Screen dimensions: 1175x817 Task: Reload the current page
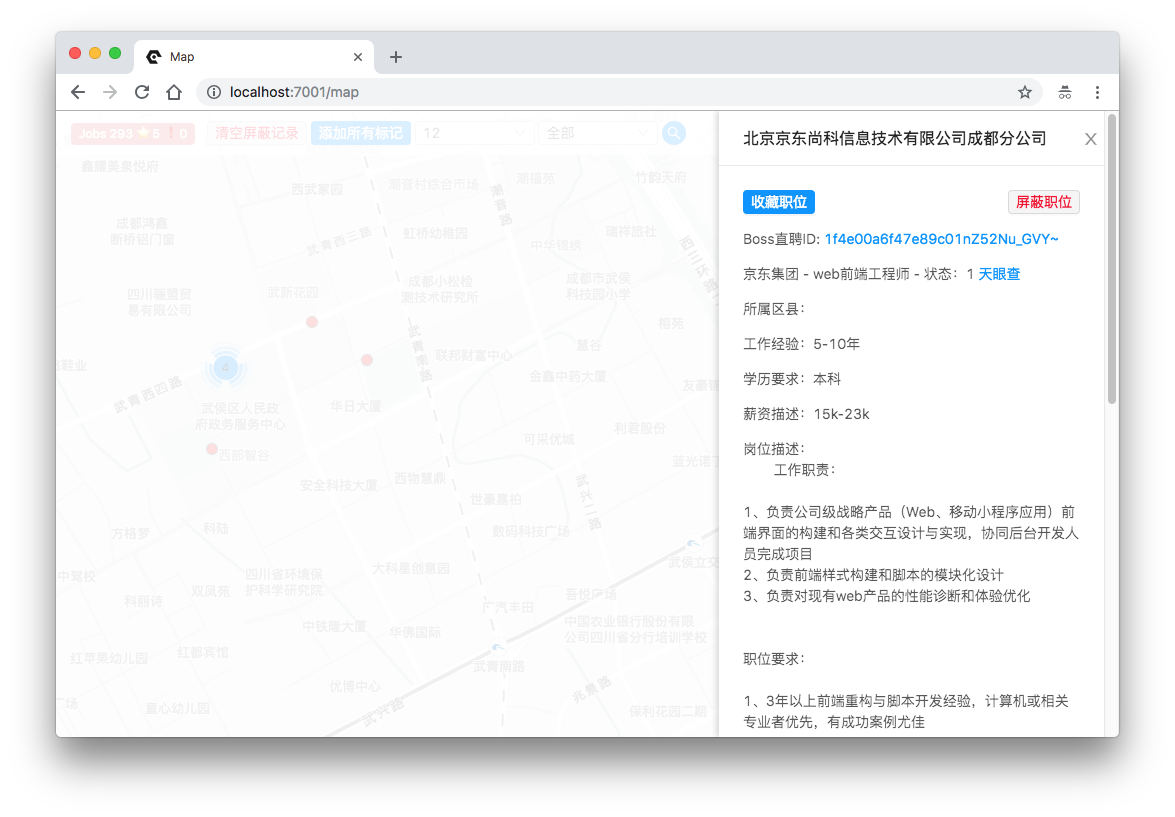pos(142,92)
